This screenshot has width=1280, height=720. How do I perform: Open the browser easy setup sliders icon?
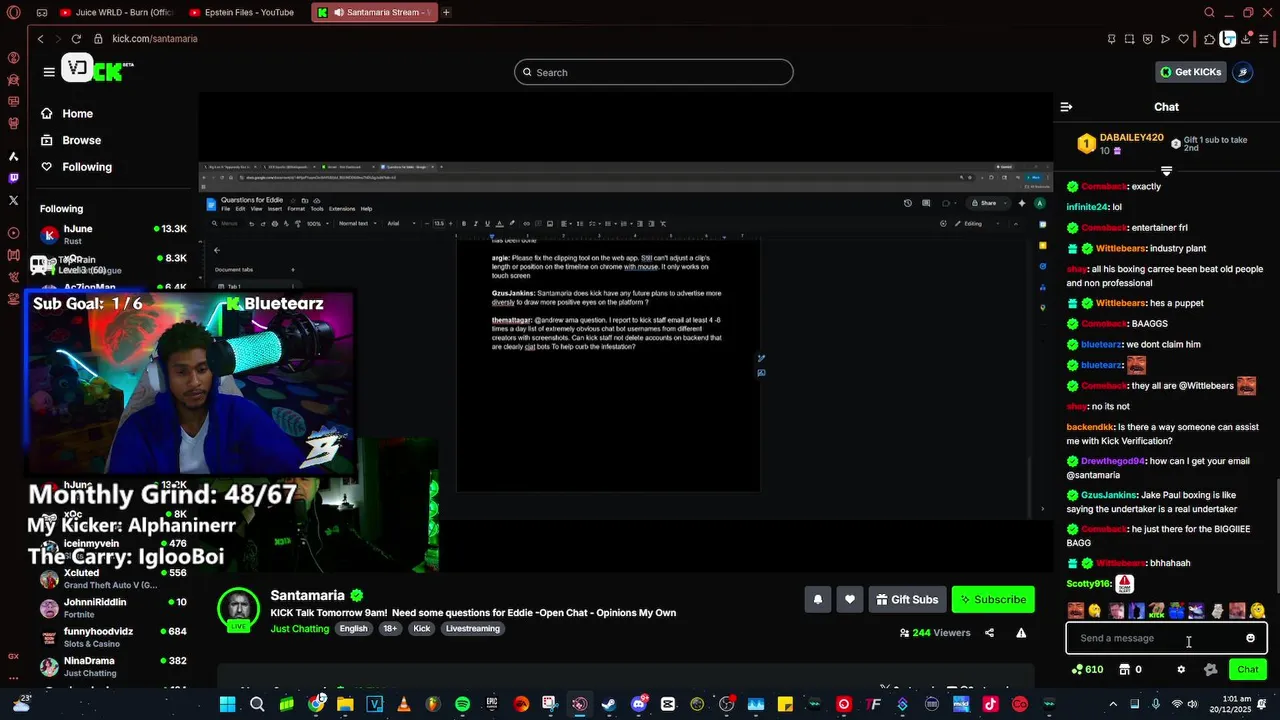tap(1265, 39)
